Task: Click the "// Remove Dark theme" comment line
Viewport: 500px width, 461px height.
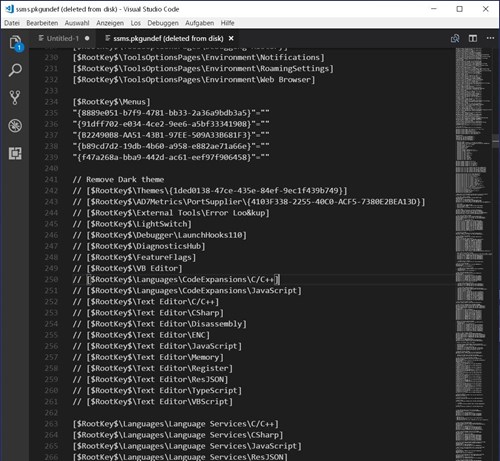Action: point(118,180)
